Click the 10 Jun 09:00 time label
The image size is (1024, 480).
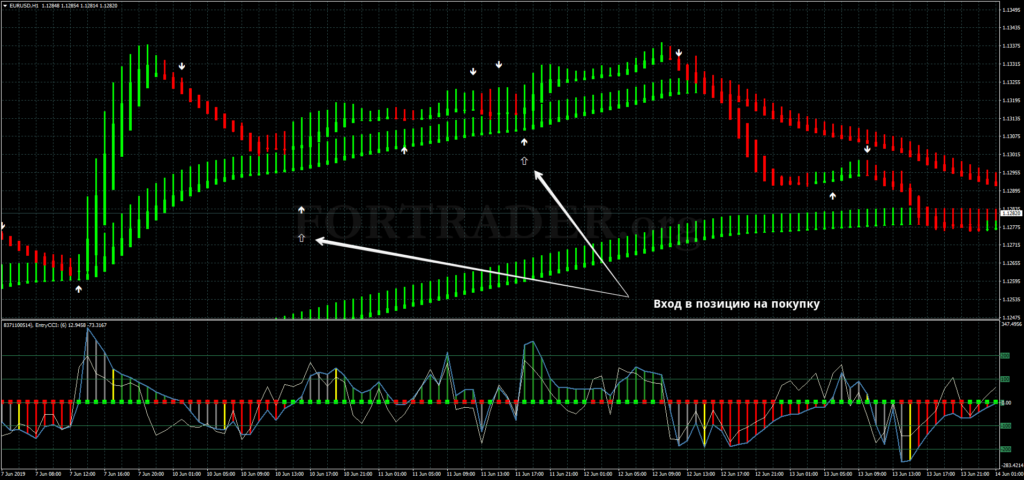[x=255, y=474]
